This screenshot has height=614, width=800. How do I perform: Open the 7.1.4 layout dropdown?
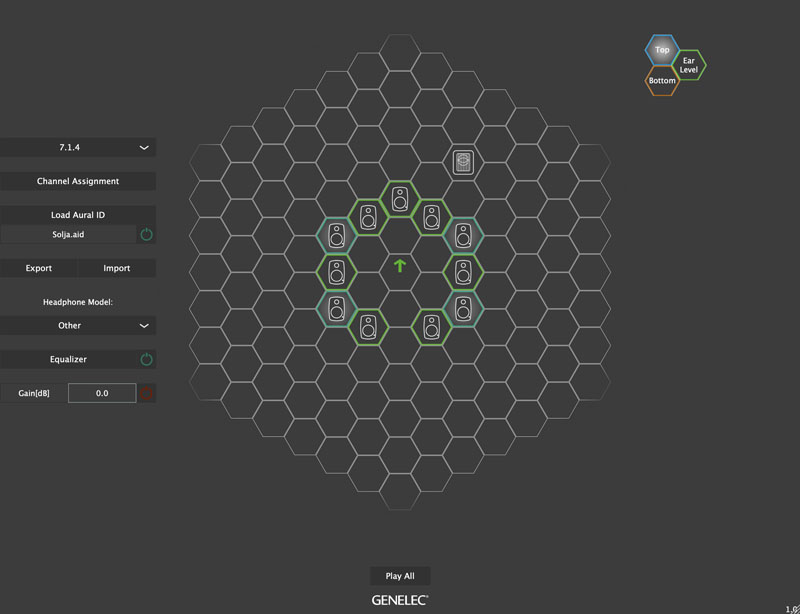pos(78,148)
